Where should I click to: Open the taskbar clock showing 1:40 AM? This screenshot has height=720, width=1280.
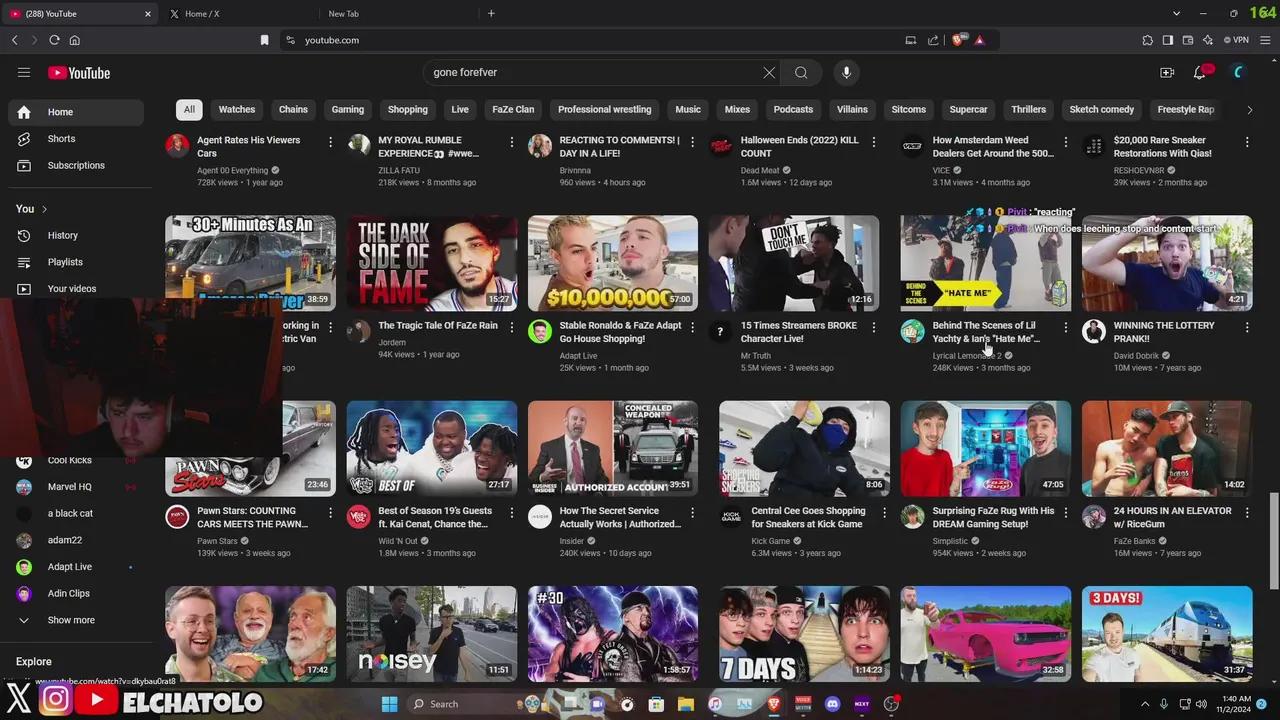(x=1234, y=704)
